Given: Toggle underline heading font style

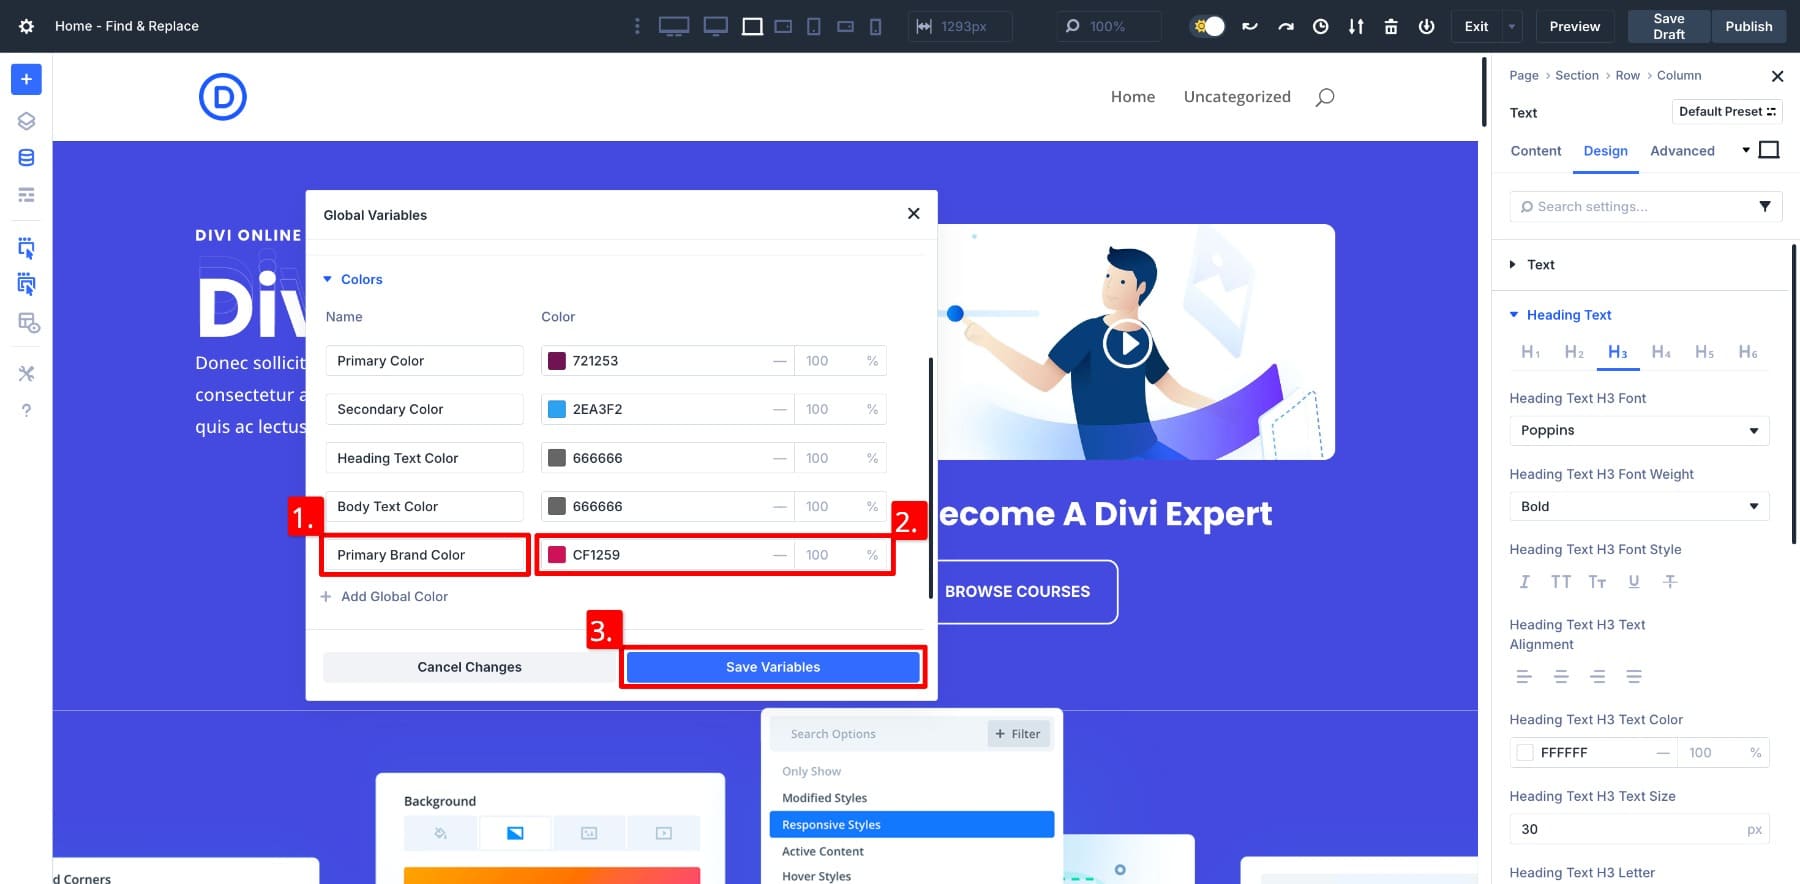Looking at the screenshot, I should 1634,582.
